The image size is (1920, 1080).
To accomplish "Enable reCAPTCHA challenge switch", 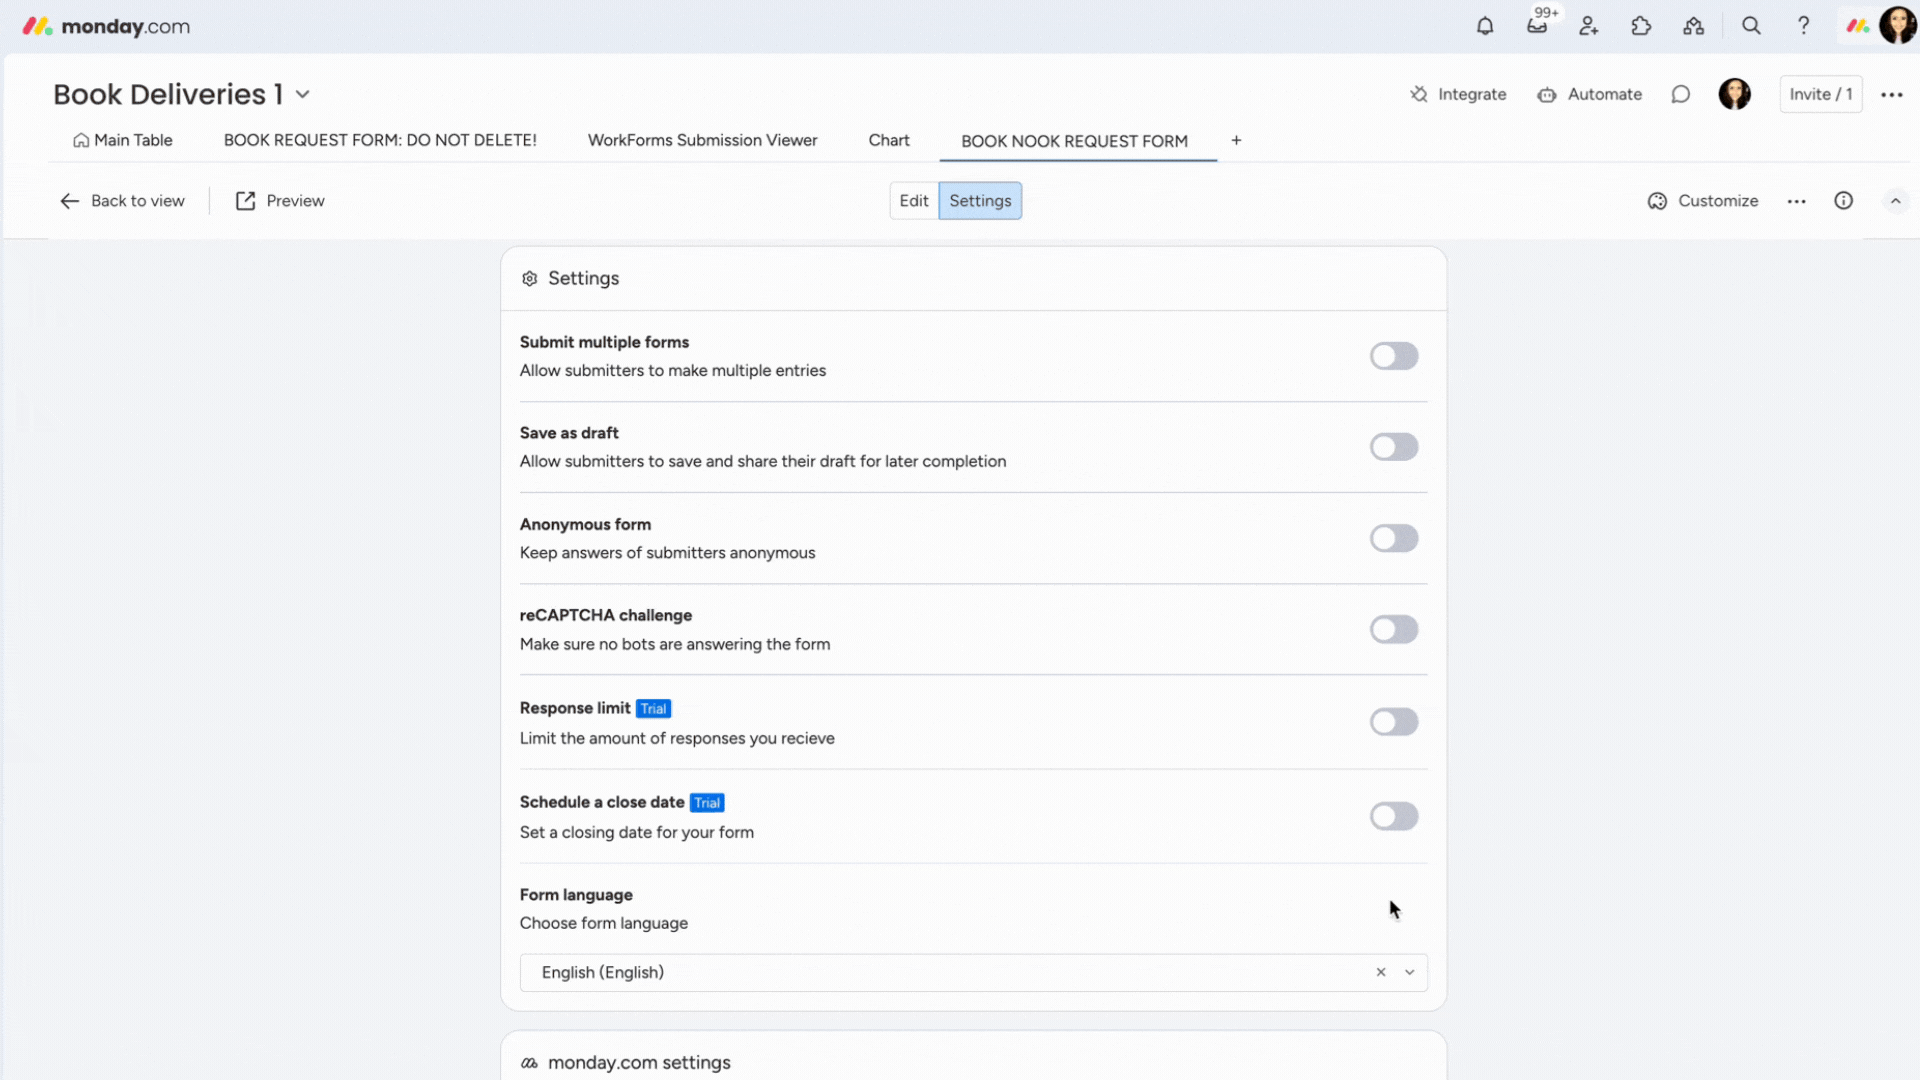I will pyautogui.click(x=1394, y=629).
